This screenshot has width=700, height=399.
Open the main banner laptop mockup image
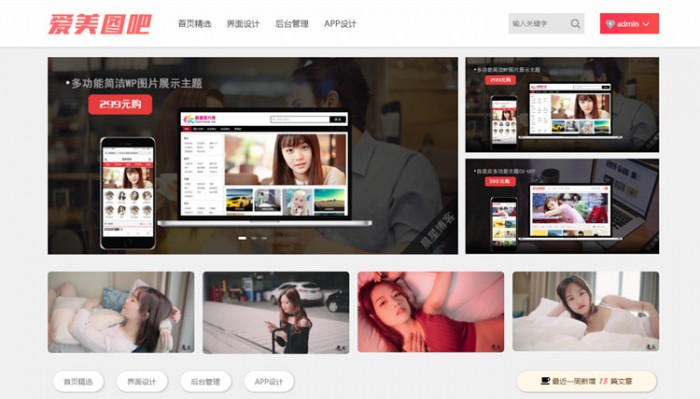264,168
